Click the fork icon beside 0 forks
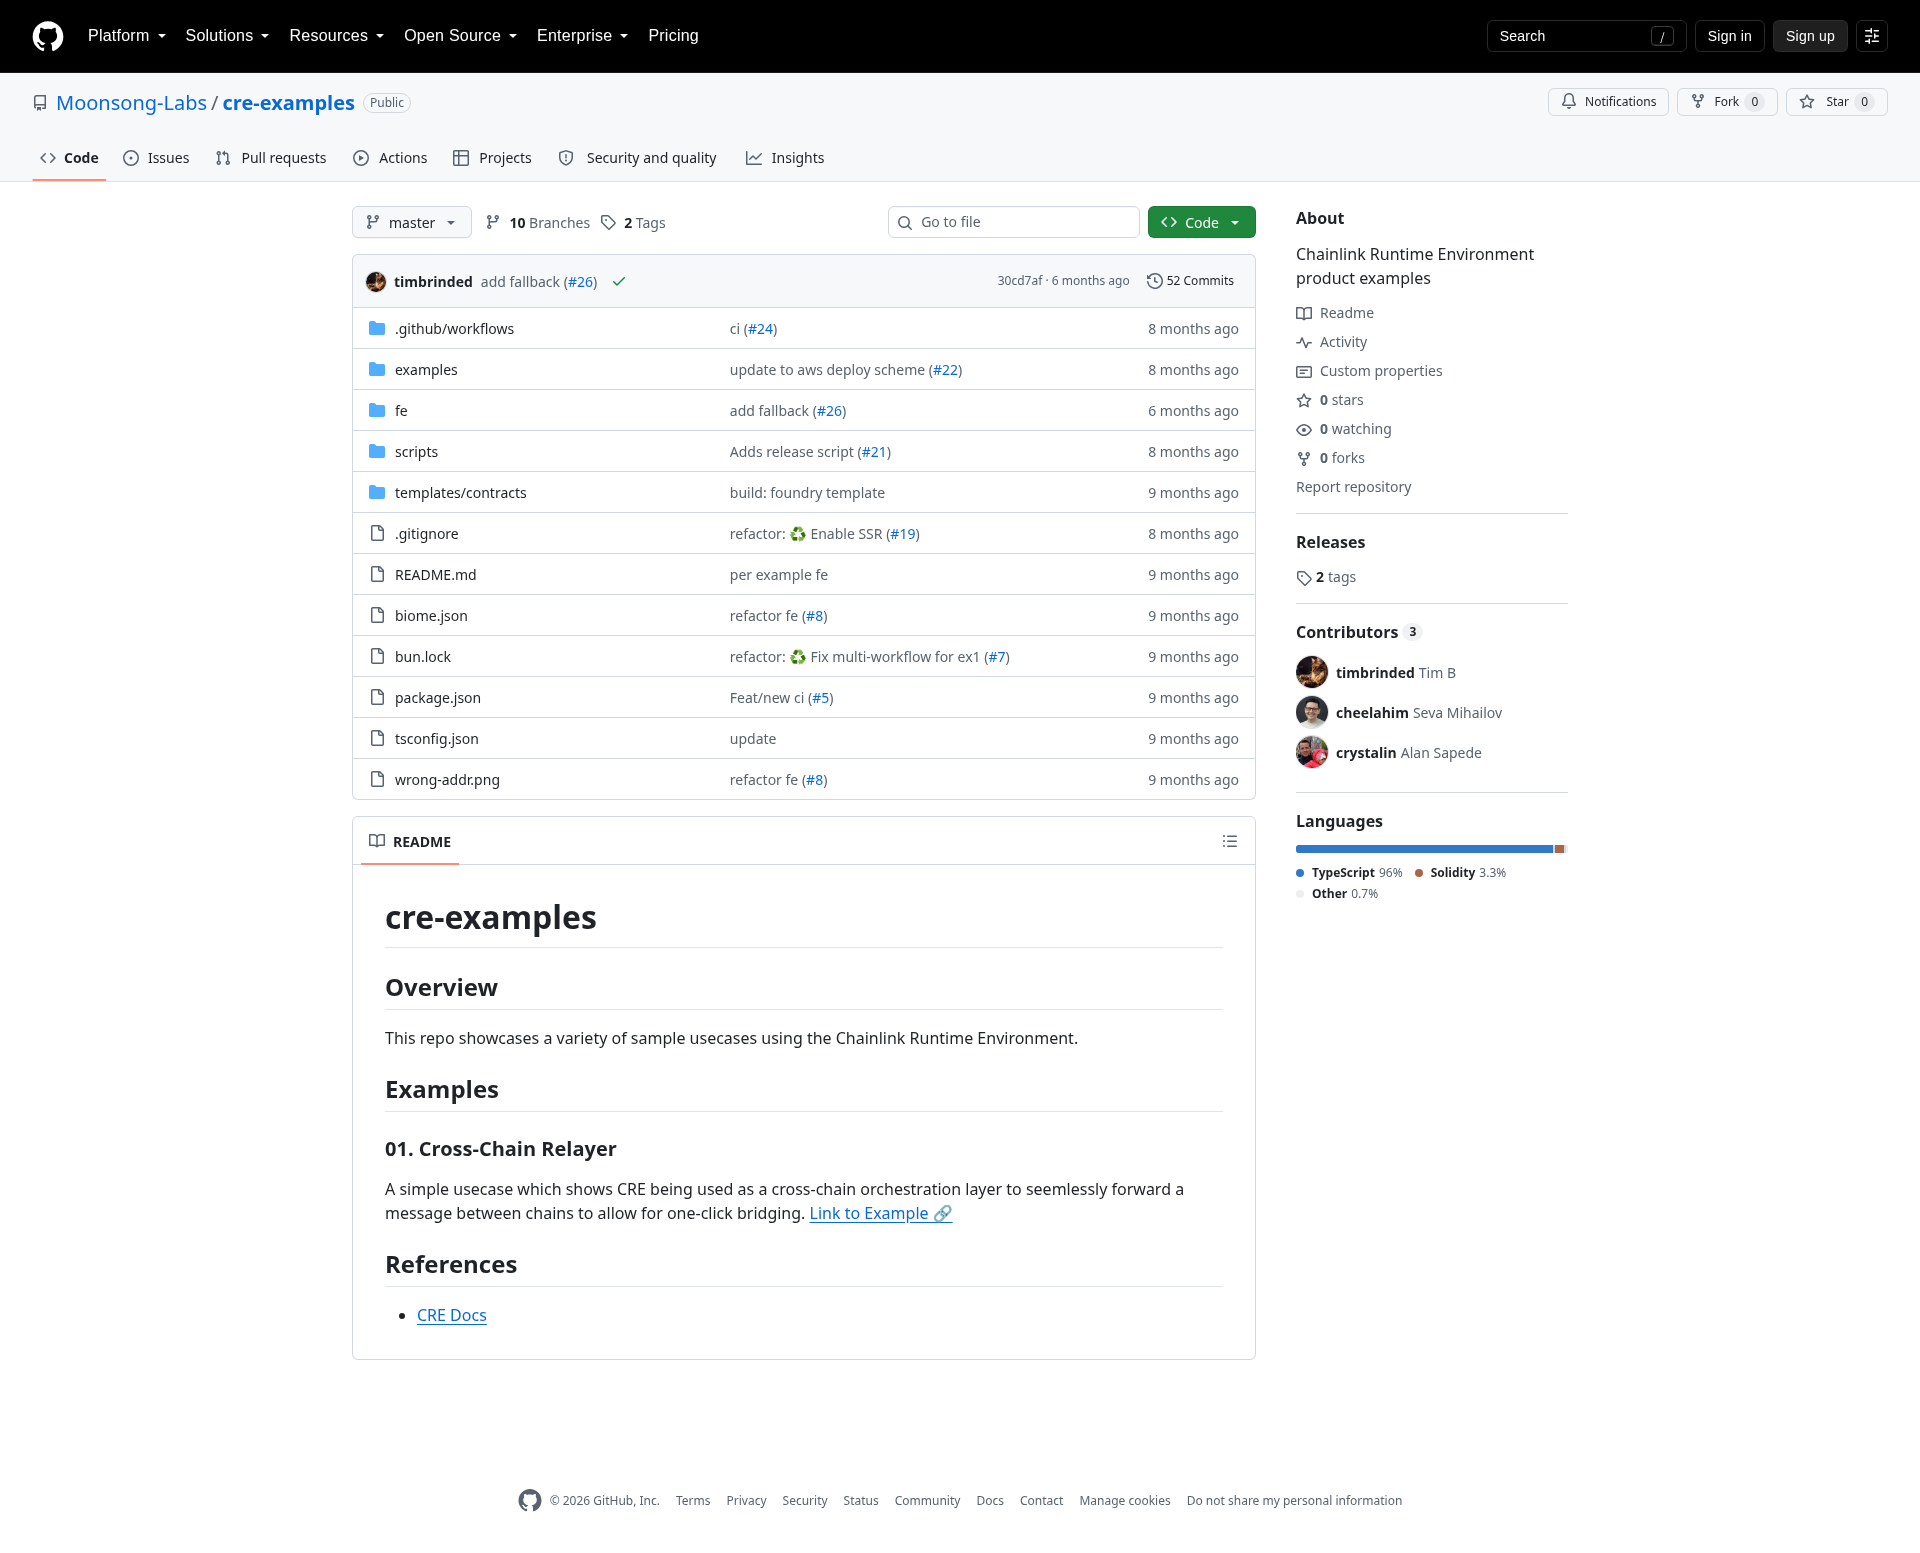Screen dimensions: 1920x1553 (1304, 459)
